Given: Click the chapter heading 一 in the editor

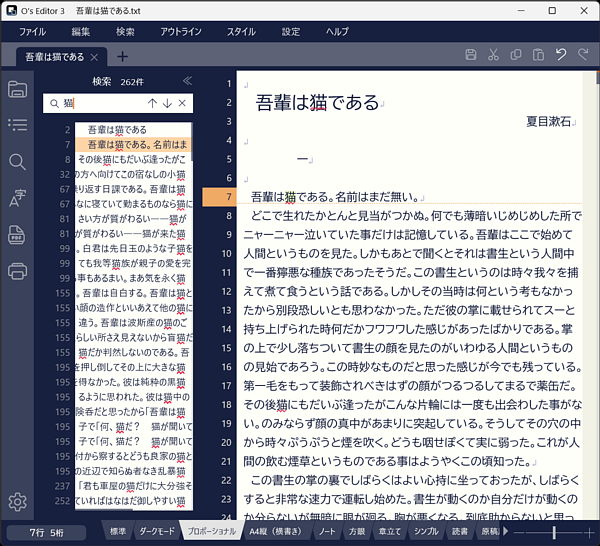Looking at the screenshot, I should (302, 159).
